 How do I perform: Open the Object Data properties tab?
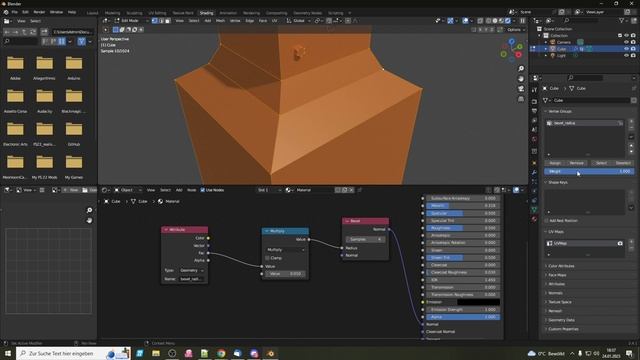pyautogui.click(x=534, y=209)
